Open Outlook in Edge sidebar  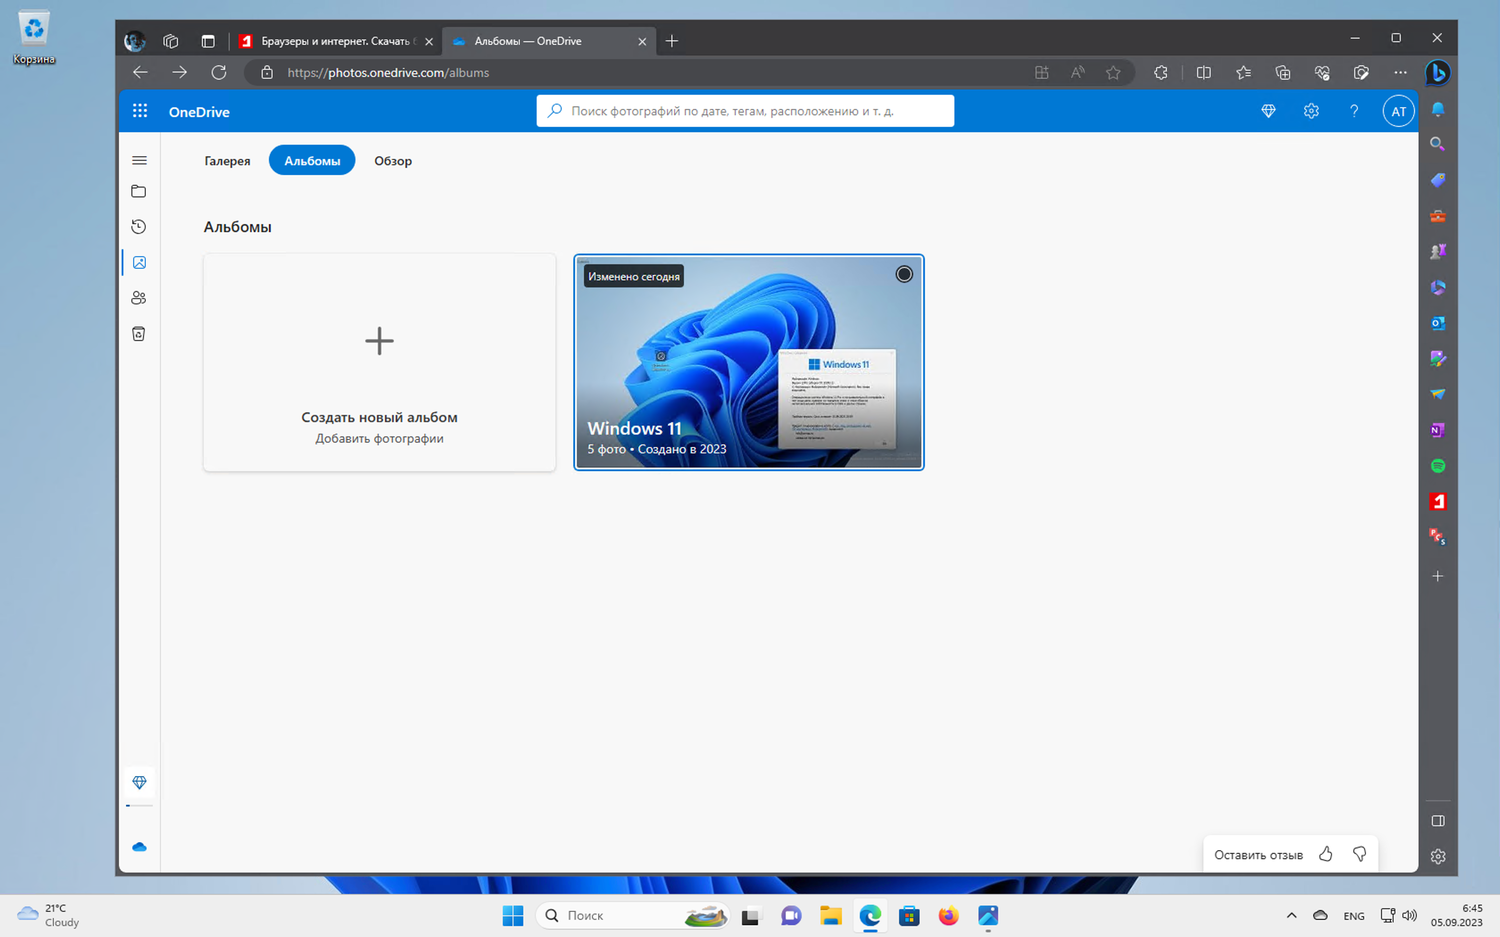(x=1438, y=323)
